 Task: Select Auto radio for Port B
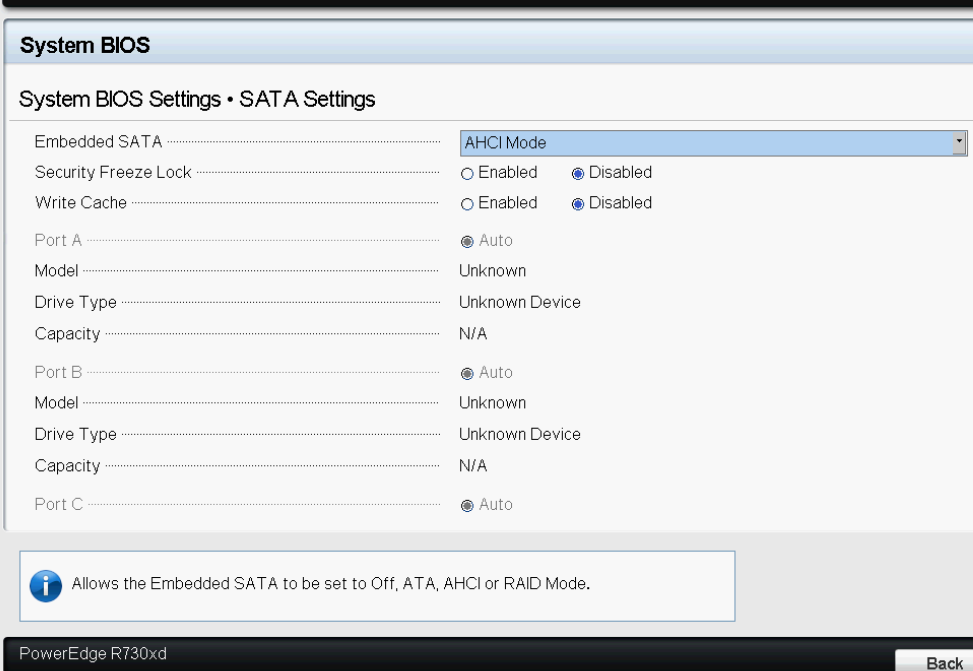(467, 373)
